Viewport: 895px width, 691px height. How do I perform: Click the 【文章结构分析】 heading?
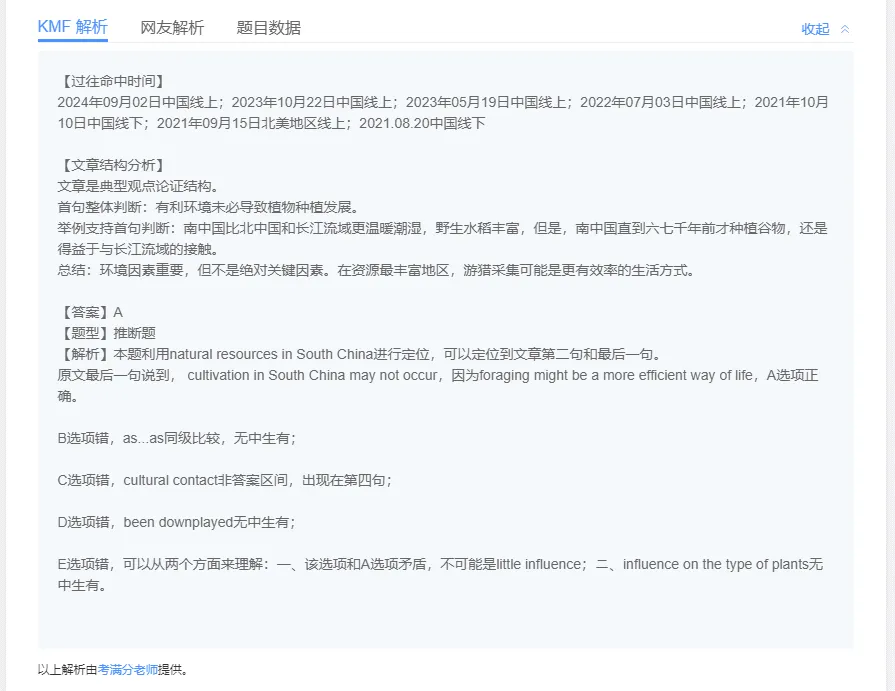111,165
